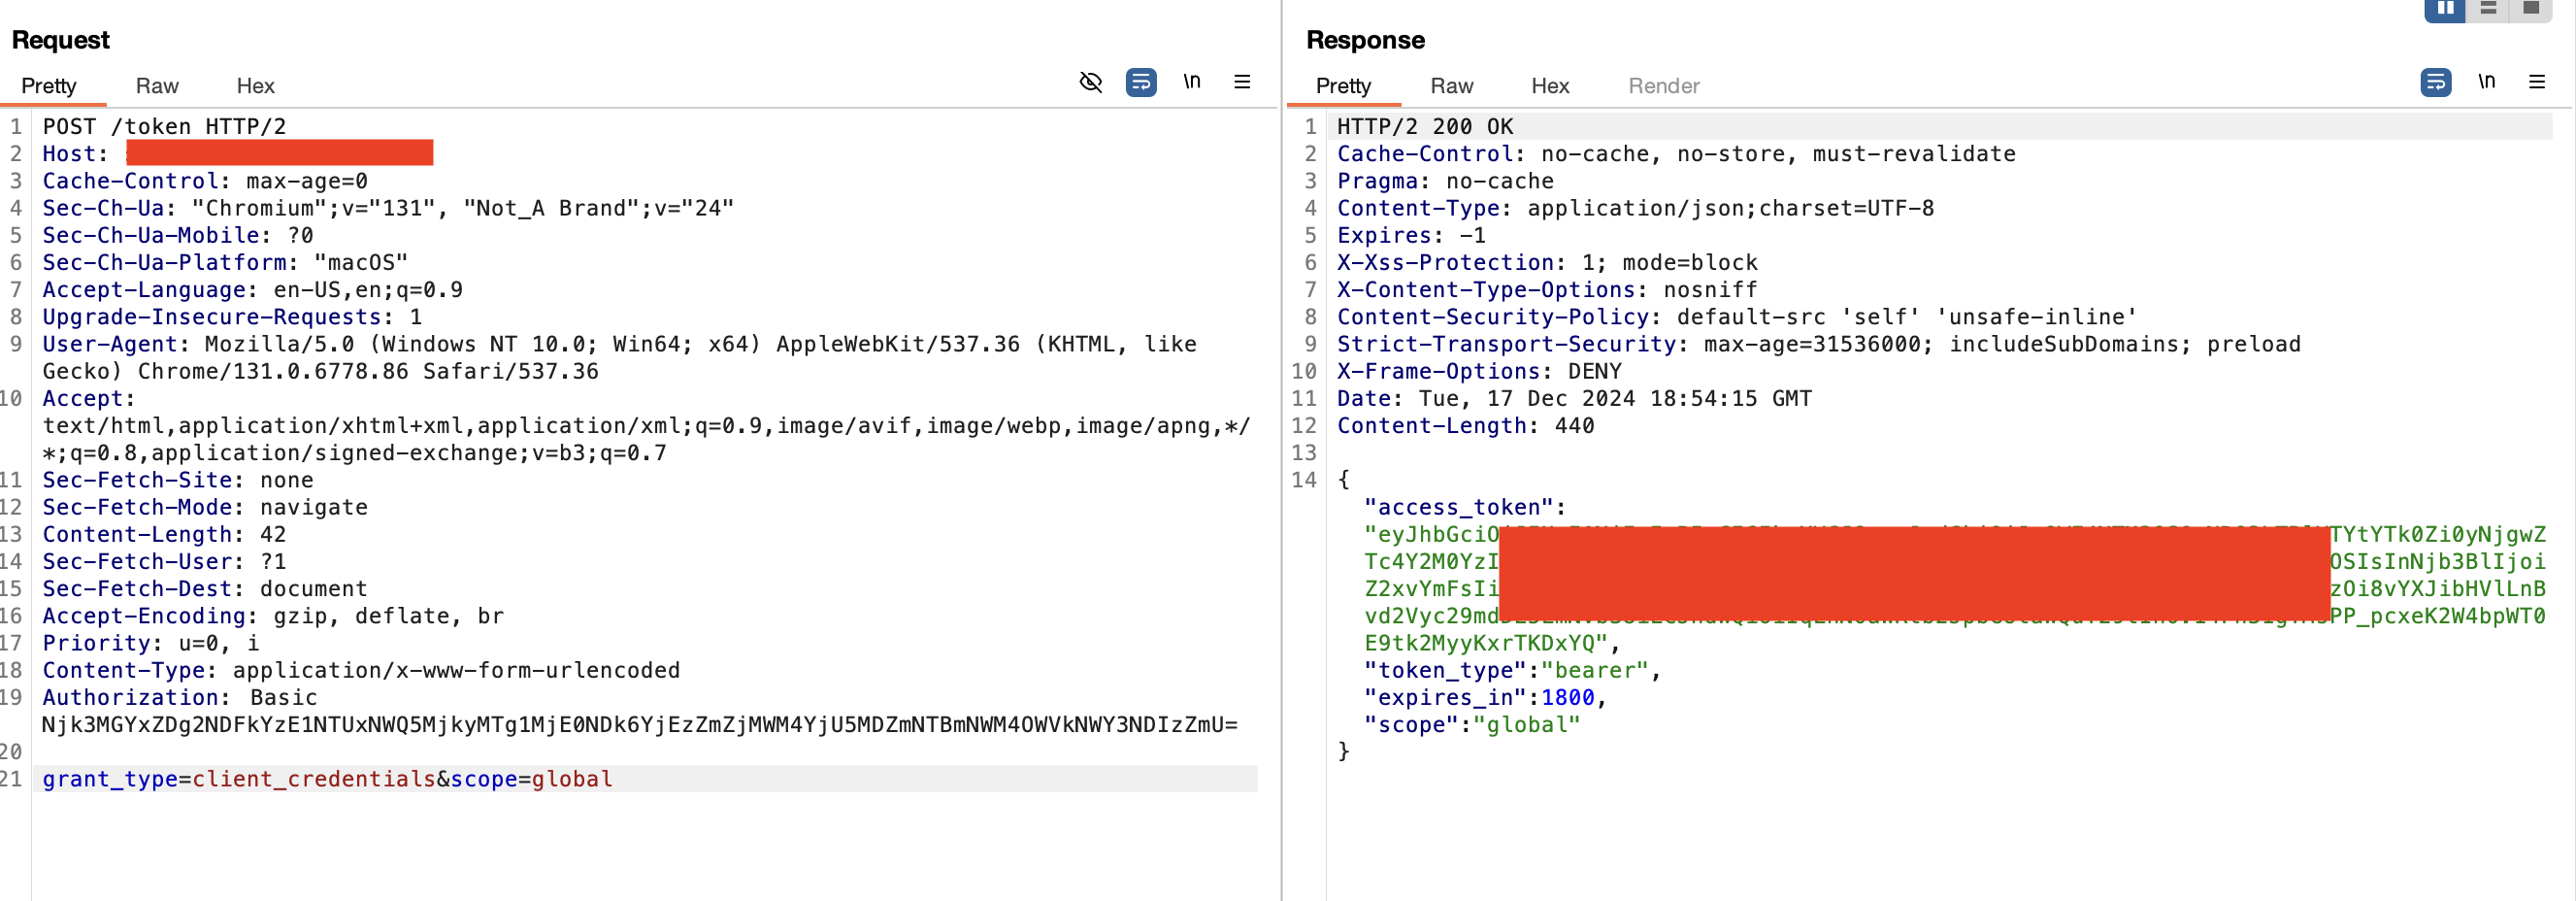Click the "access_token" JSON key
Screen dimensions: 2576x901
coord(1459,507)
